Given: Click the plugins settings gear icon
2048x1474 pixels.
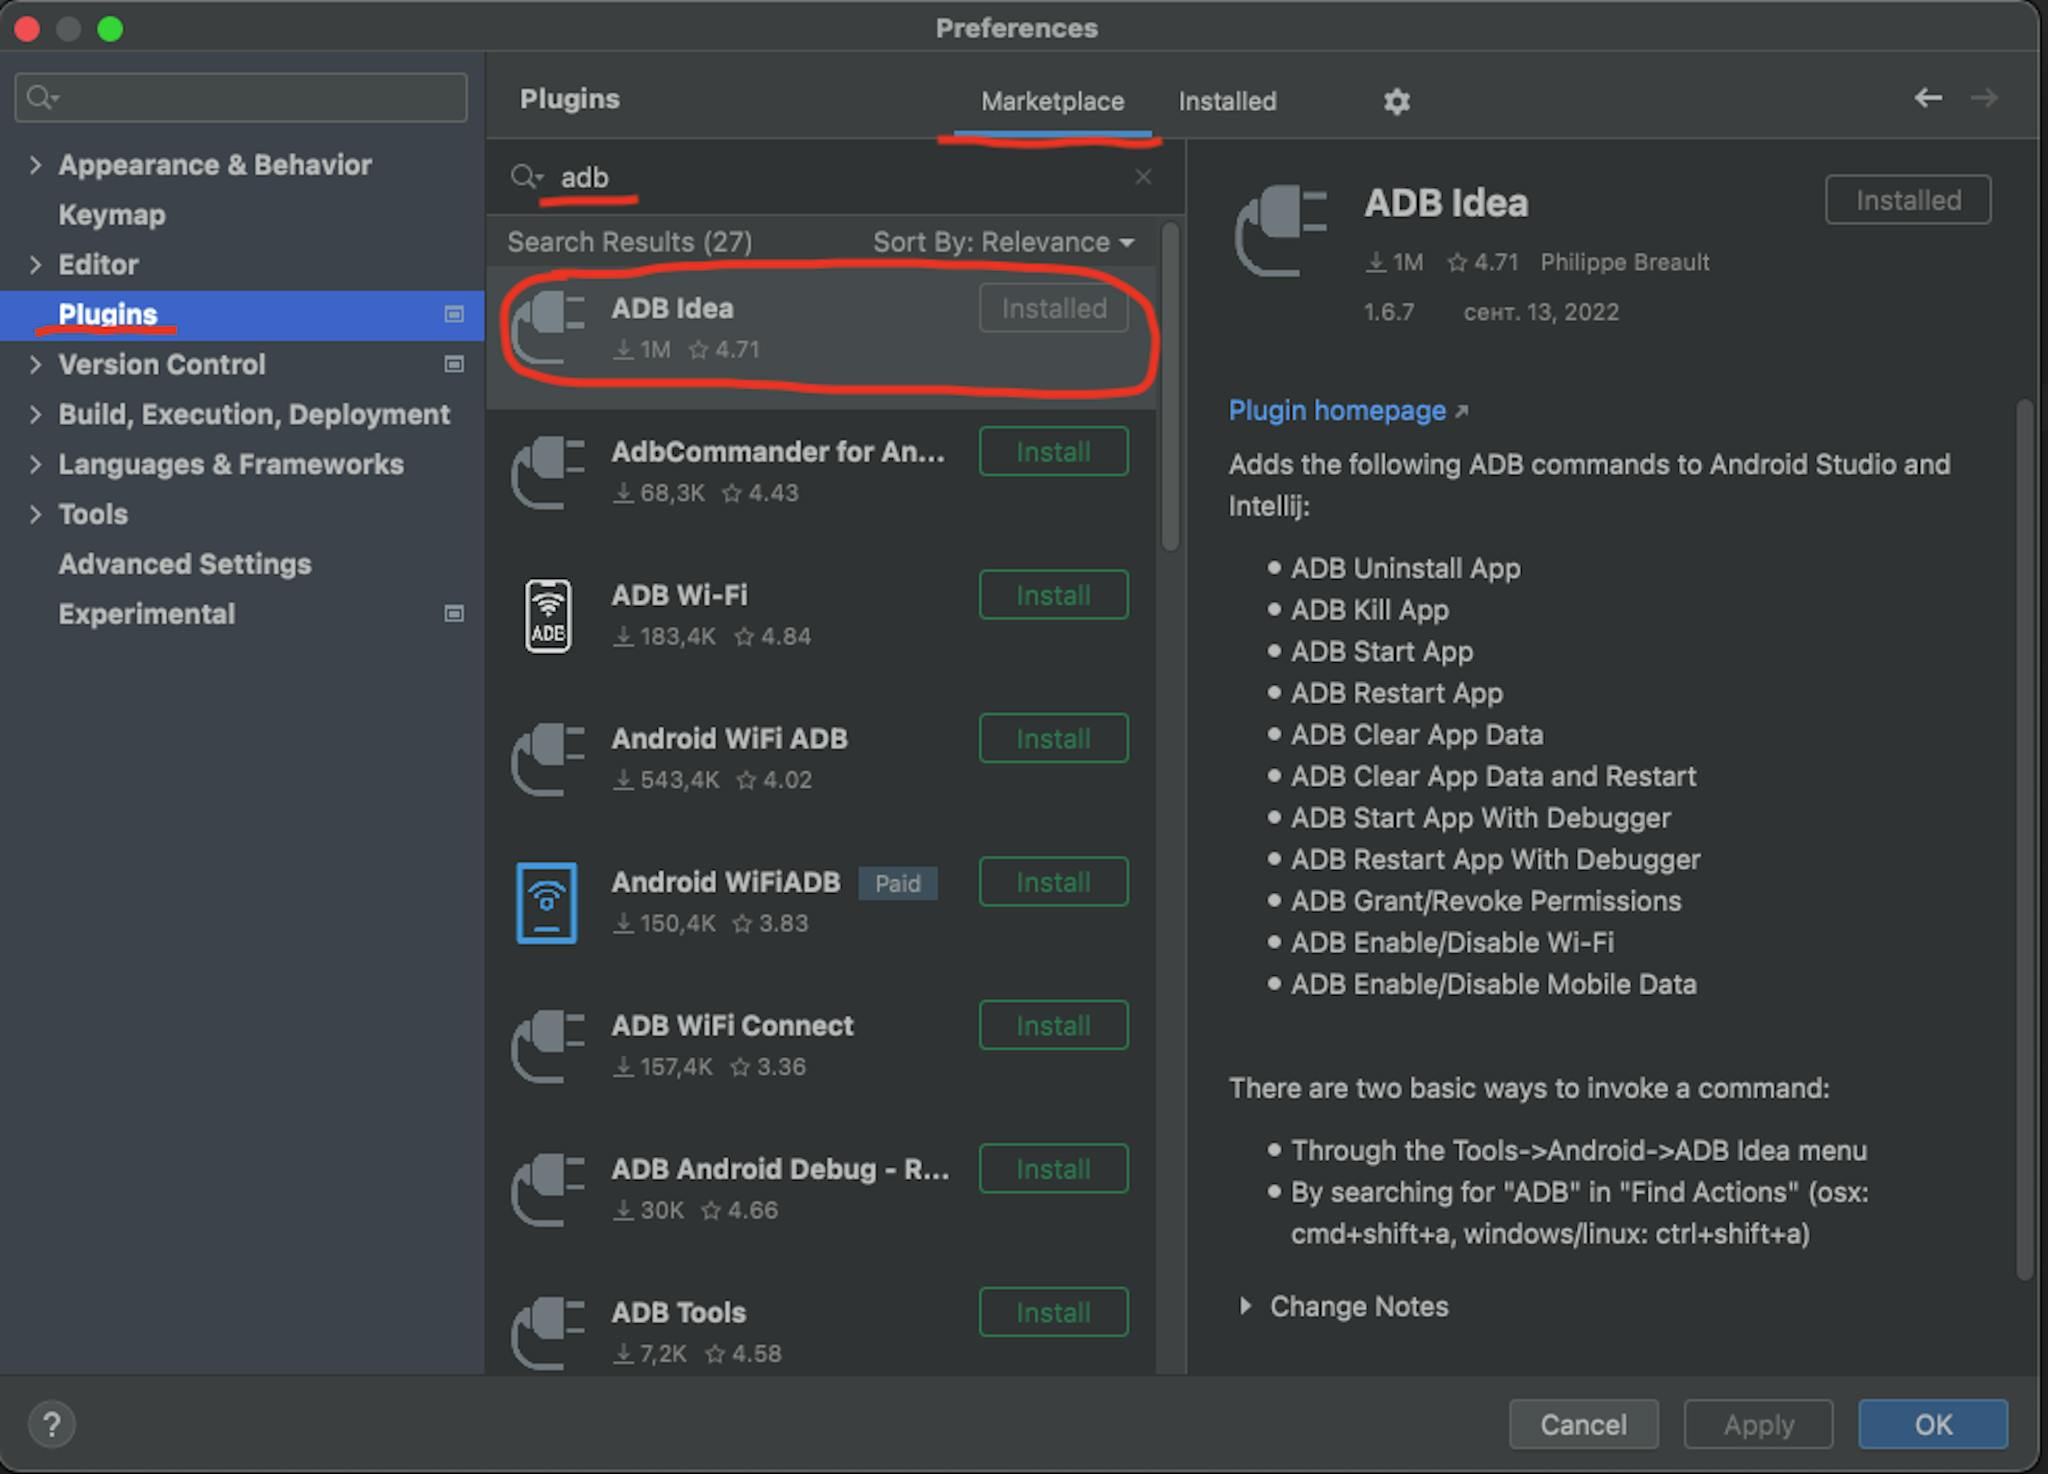Looking at the screenshot, I should tap(1396, 101).
